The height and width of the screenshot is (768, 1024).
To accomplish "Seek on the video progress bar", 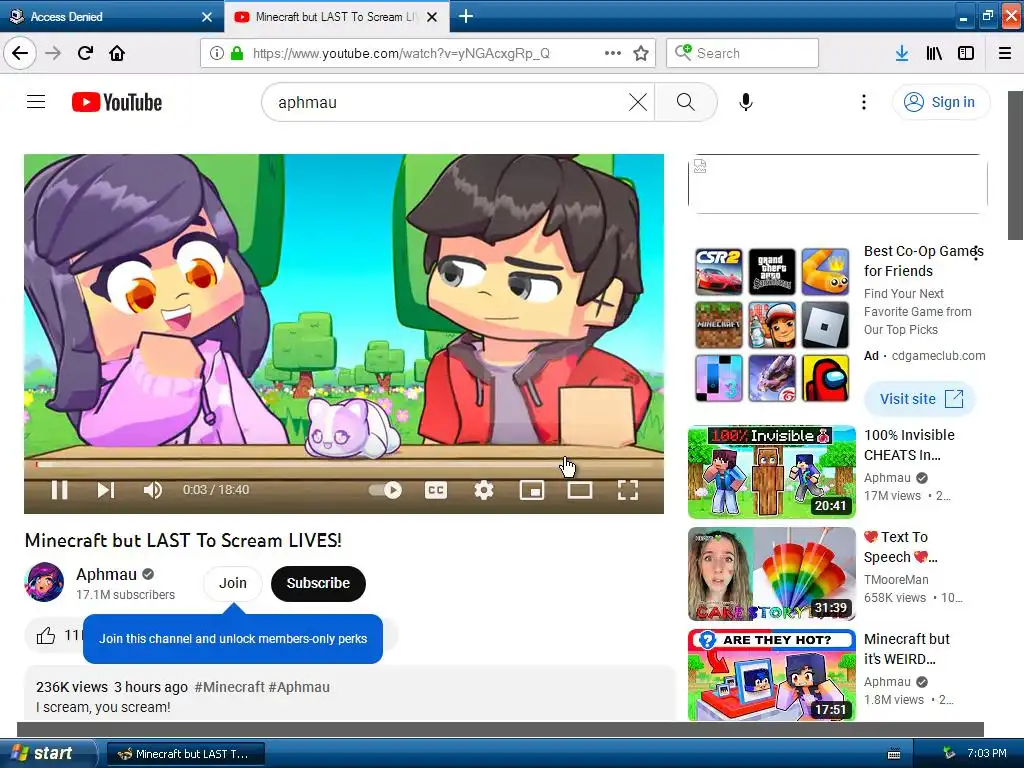I will pyautogui.click(x=344, y=464).
